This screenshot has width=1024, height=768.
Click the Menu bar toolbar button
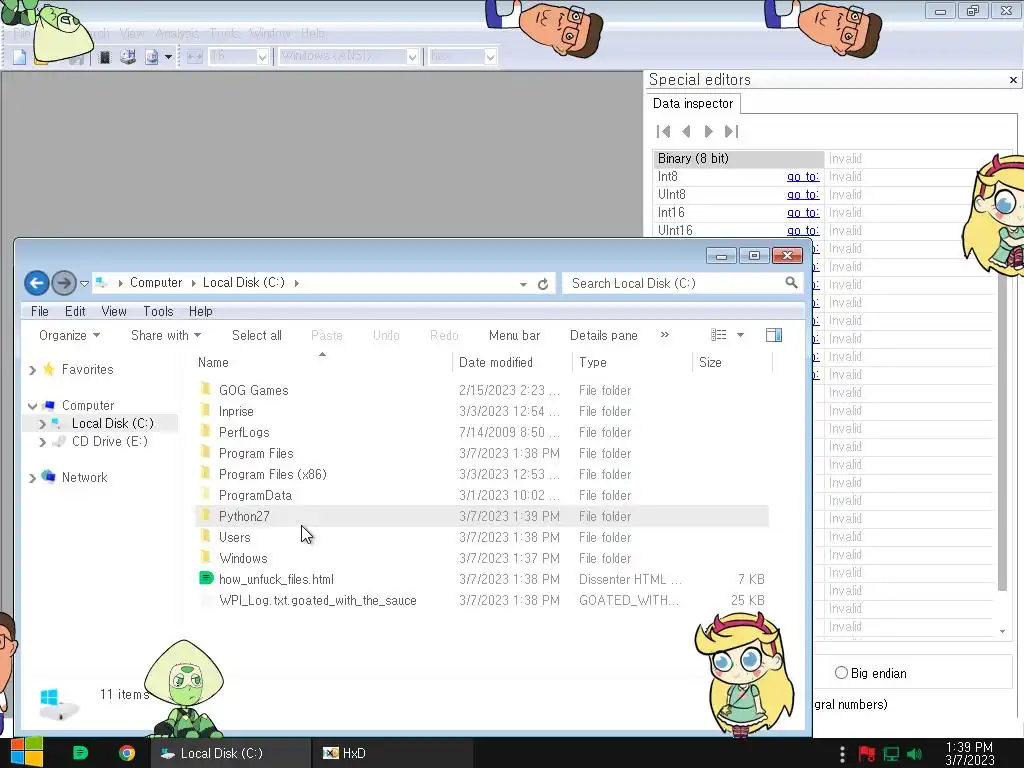tap(514, 335)
